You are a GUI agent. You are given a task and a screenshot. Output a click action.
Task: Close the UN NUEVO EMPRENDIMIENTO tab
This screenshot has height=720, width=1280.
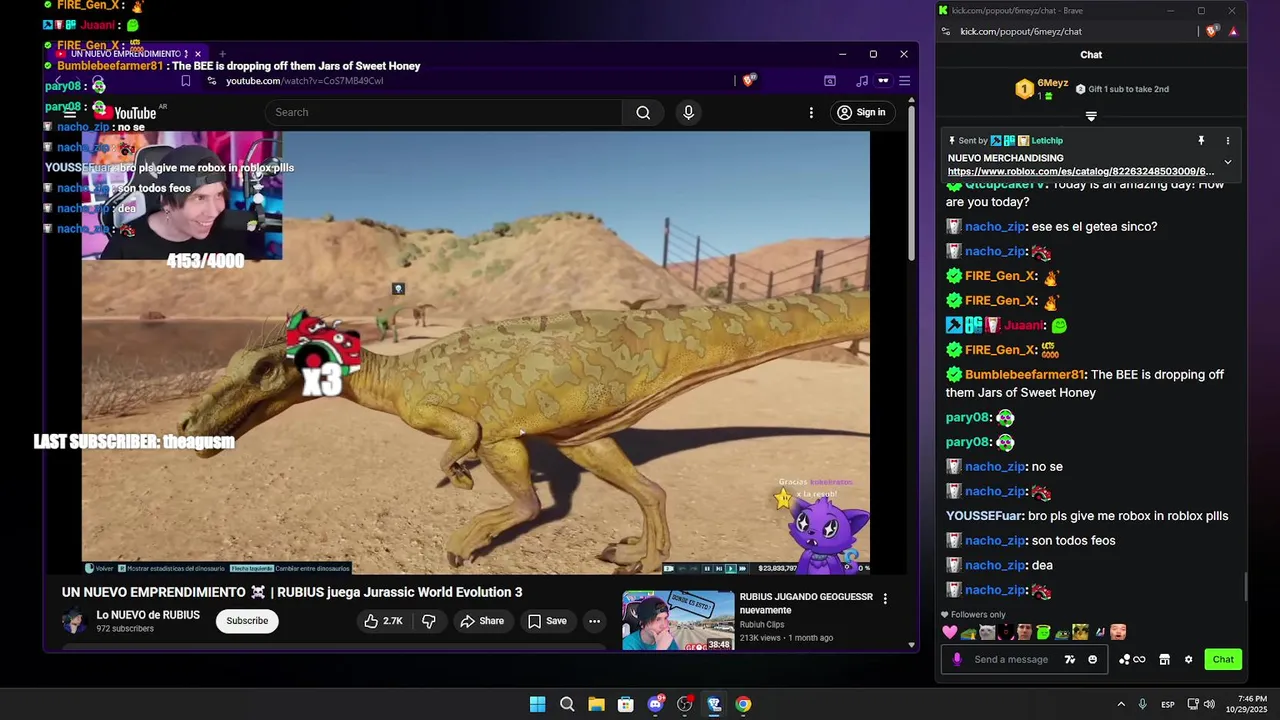tap(198, 53)
